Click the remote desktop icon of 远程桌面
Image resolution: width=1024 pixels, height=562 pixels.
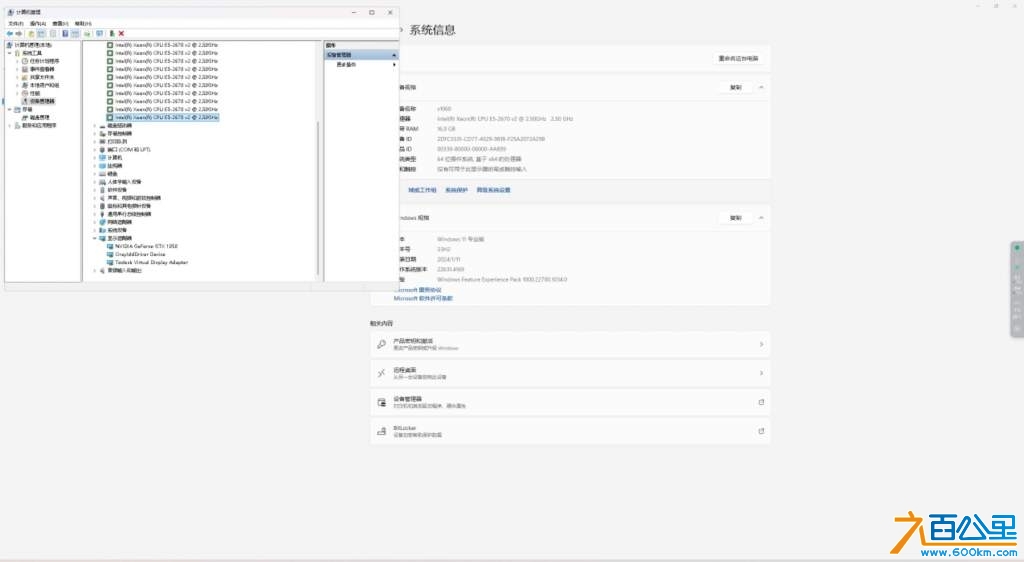tap(381, 373)
